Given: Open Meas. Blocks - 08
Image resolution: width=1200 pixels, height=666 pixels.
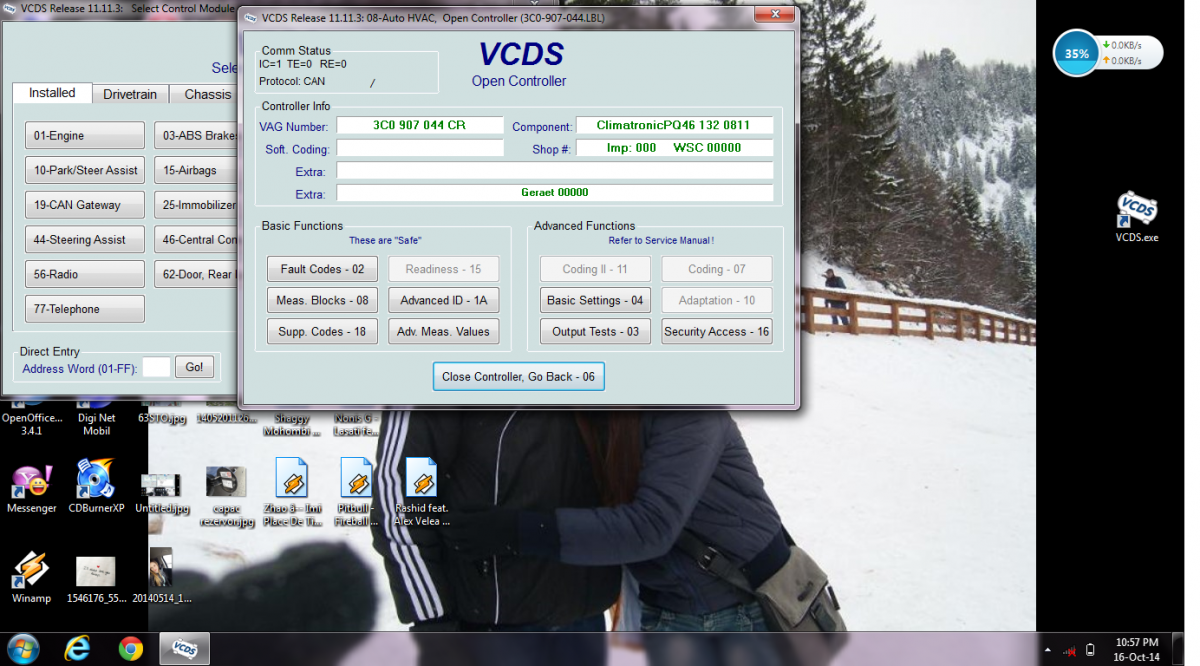Looking at the screenshot, I should [x=322, y=300].
